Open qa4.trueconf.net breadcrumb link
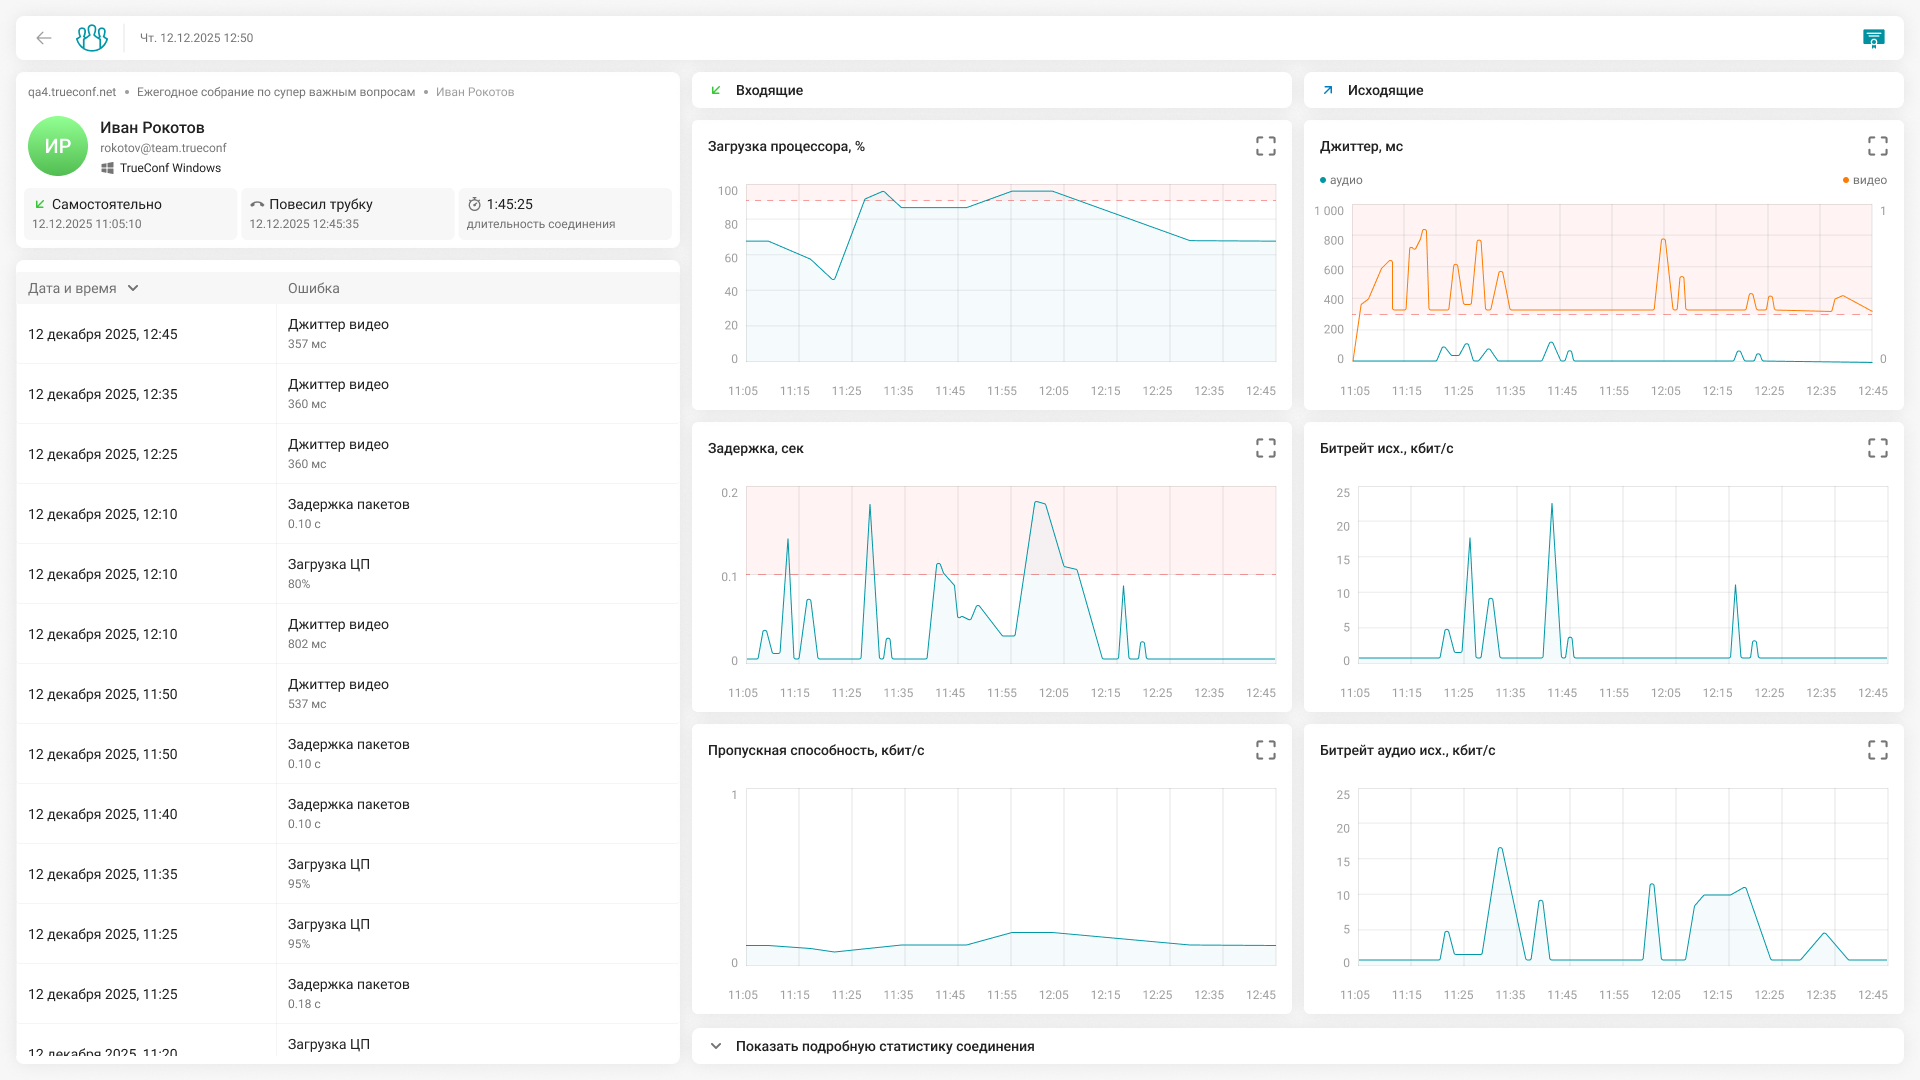The width and height of the screenshot is (1920, 1080). click(72, 92)
